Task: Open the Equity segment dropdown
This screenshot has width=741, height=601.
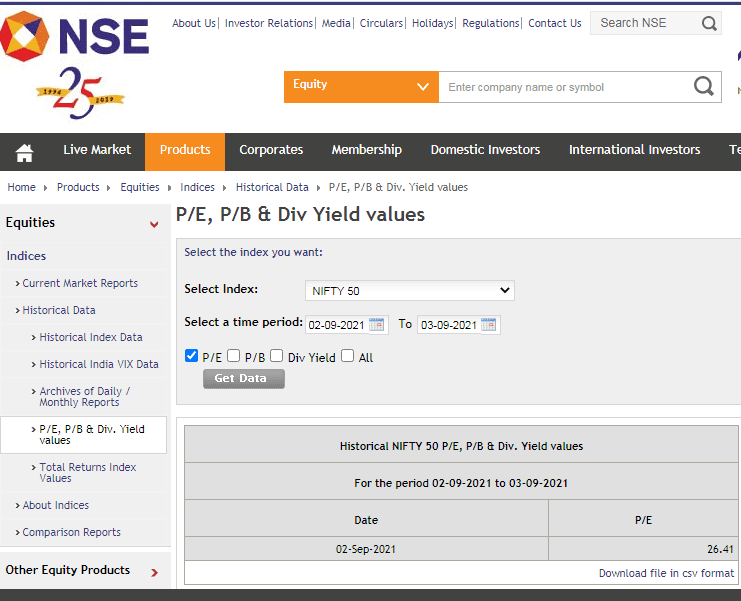Action: pyautogui.click(x=361, y=86)
